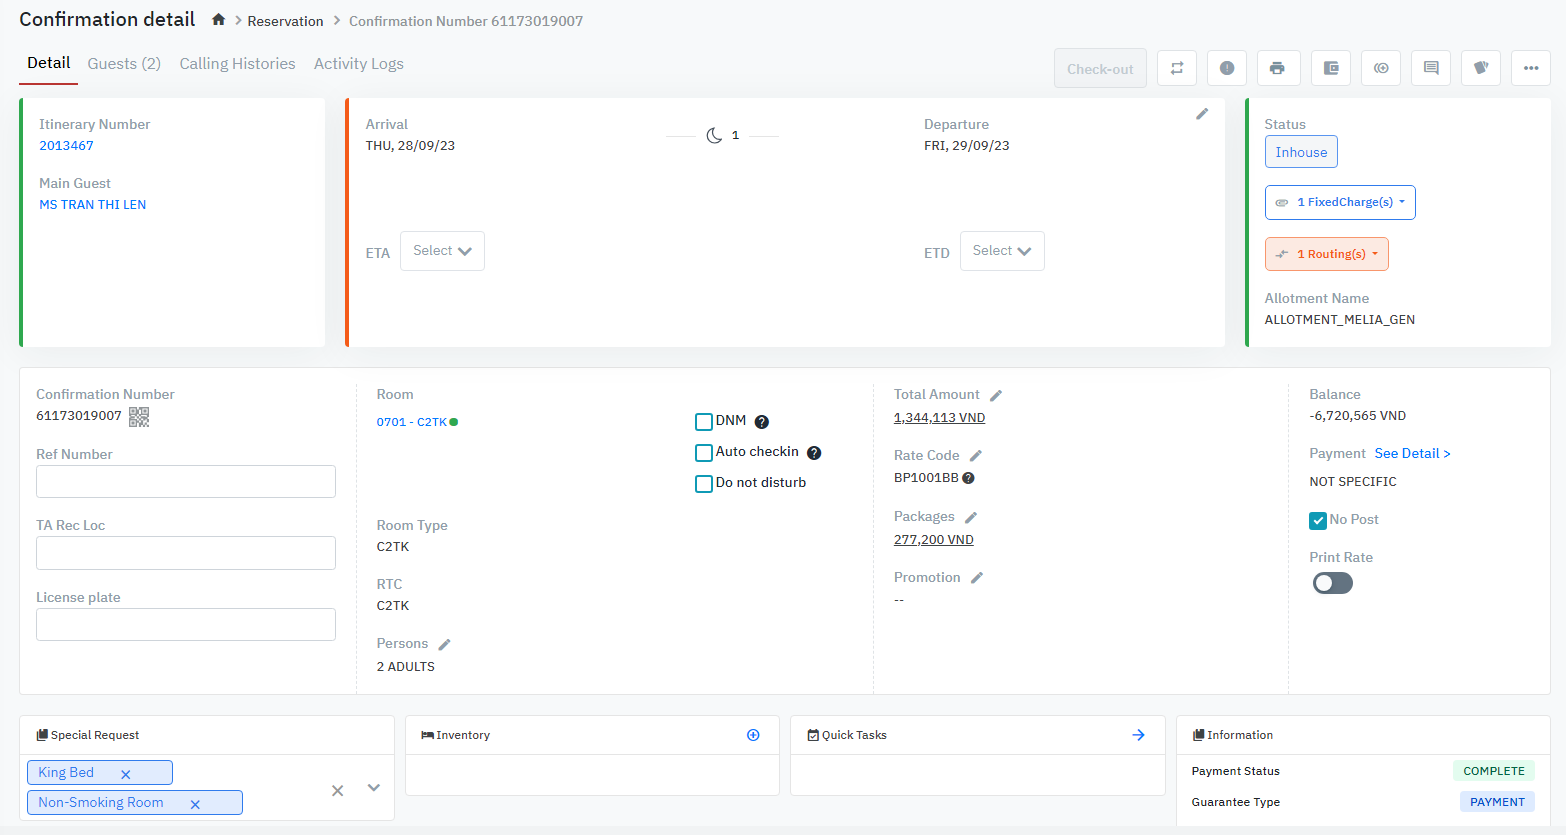Expand the 1 Routing(s) dropdown

click(x=1326, y=254)
